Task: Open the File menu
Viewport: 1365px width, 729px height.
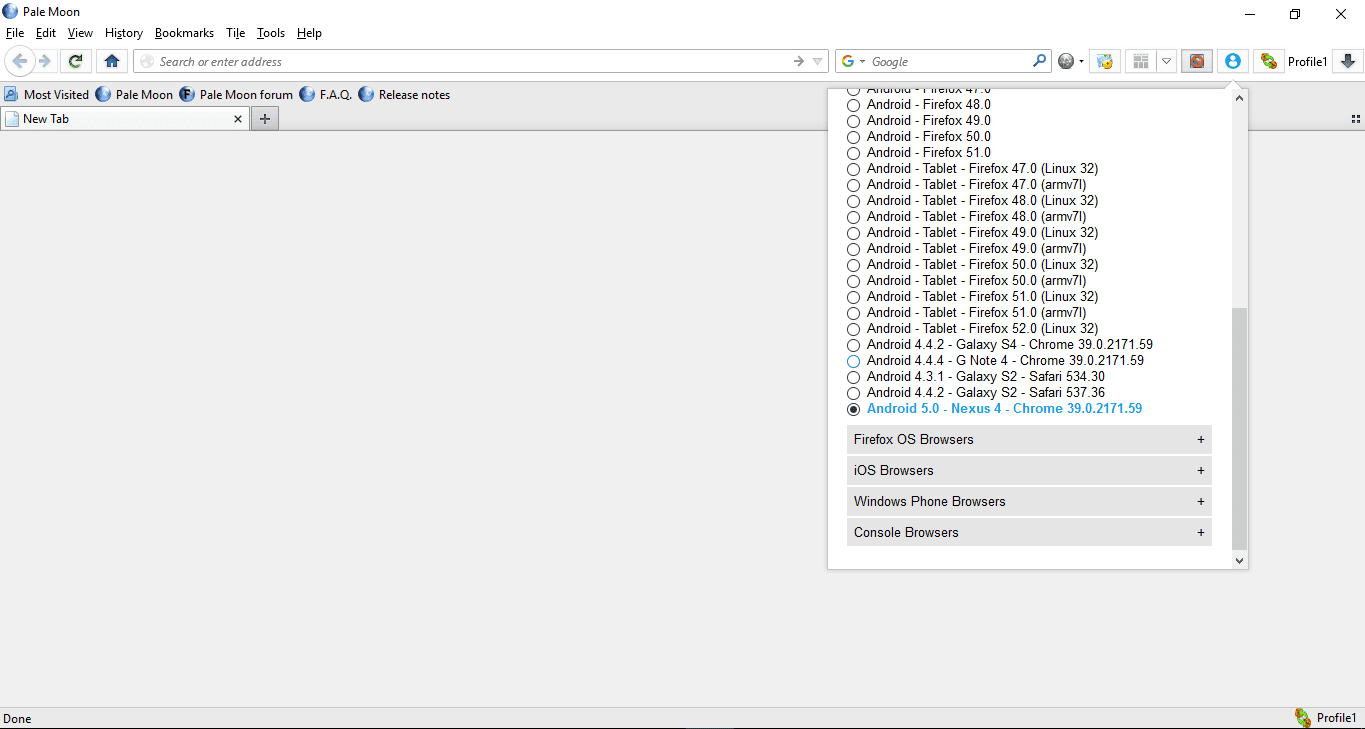Action: 14,33
